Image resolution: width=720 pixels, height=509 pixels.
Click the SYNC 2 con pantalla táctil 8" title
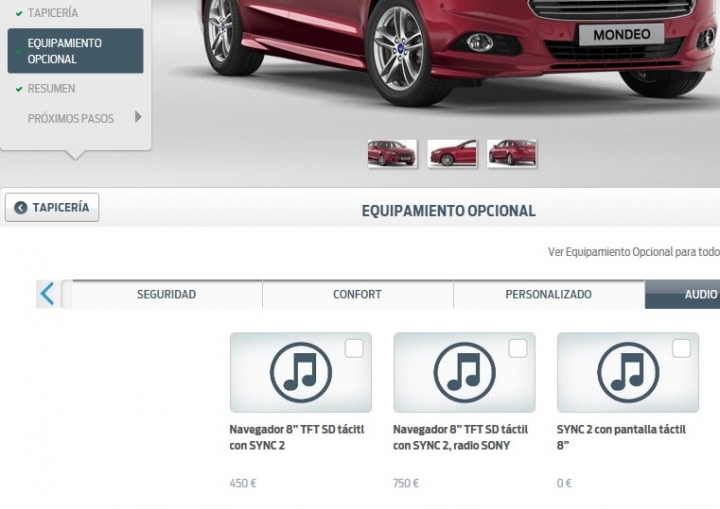[x=621, y=437]
